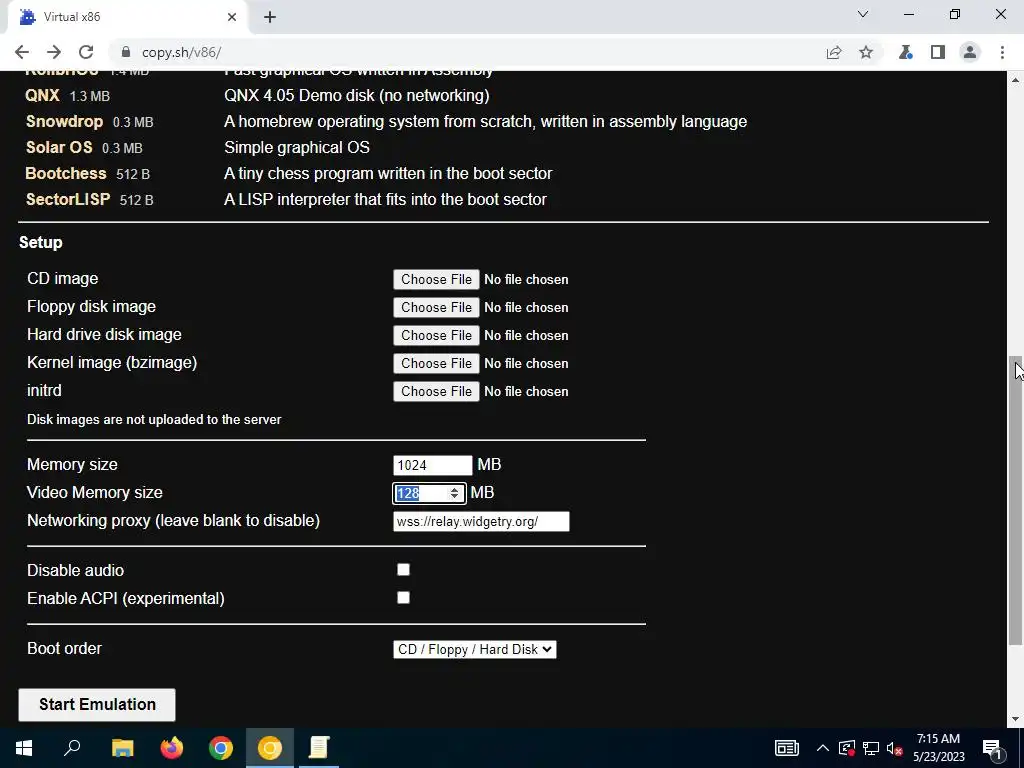Check Enable ACPI (experimental)
1024x768 pixels.
404,598
